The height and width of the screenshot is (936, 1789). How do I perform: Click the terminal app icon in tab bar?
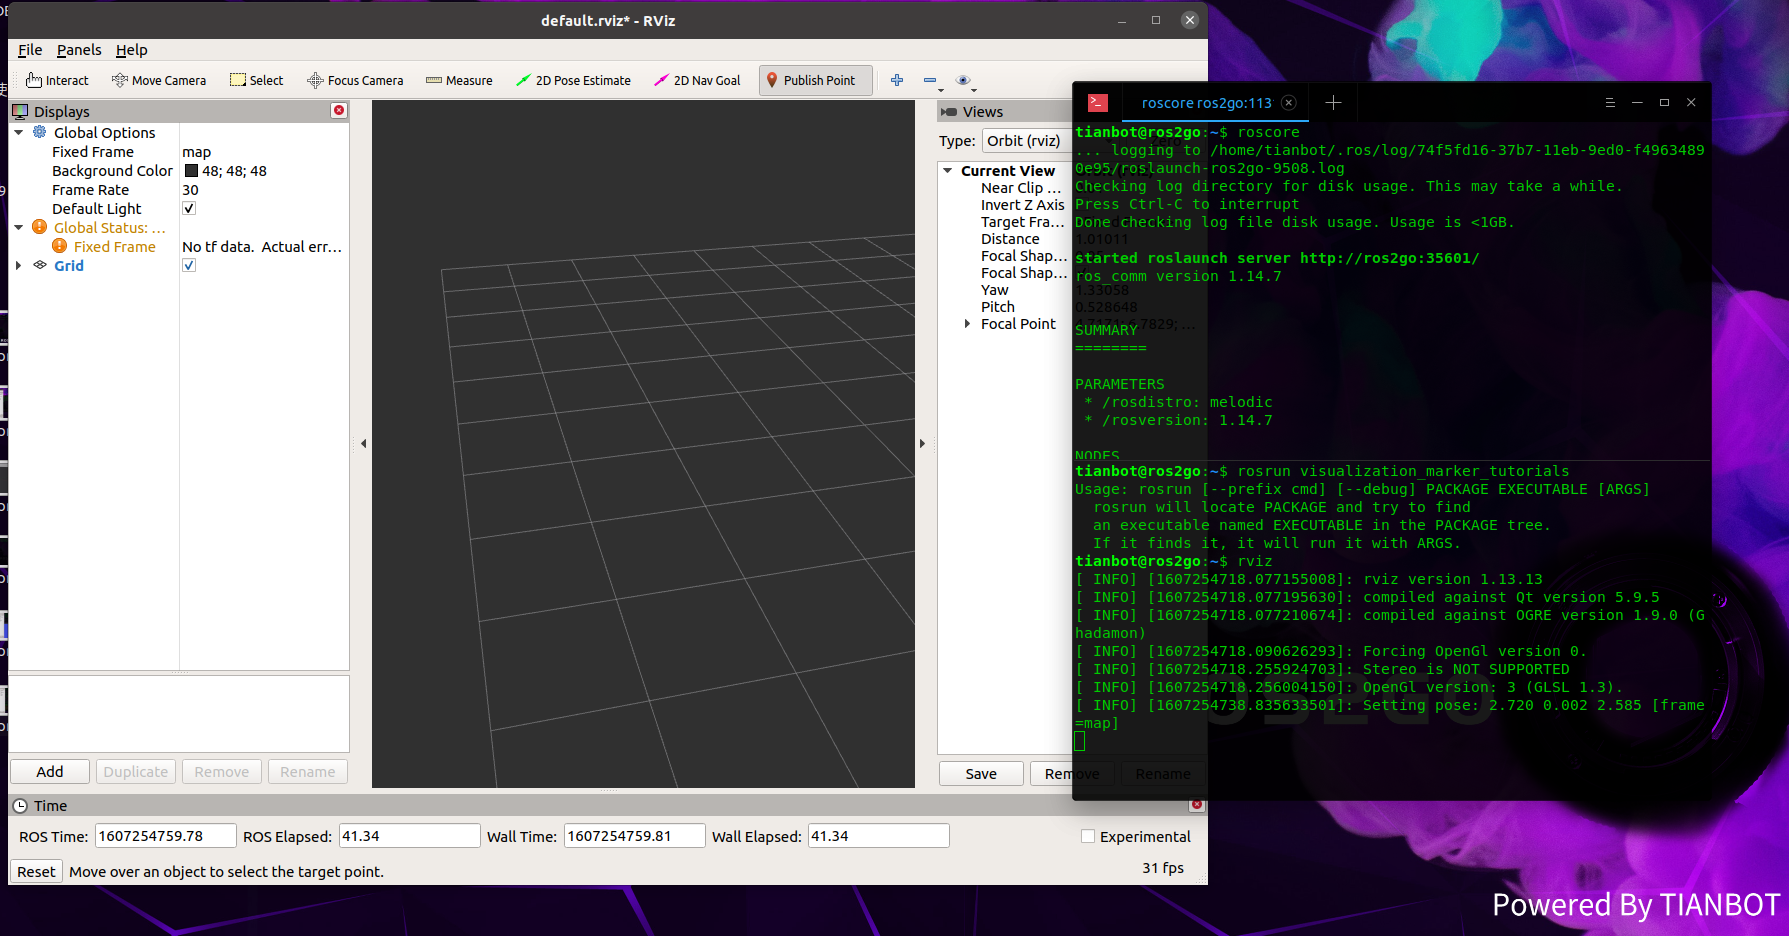pos(1098,102)
